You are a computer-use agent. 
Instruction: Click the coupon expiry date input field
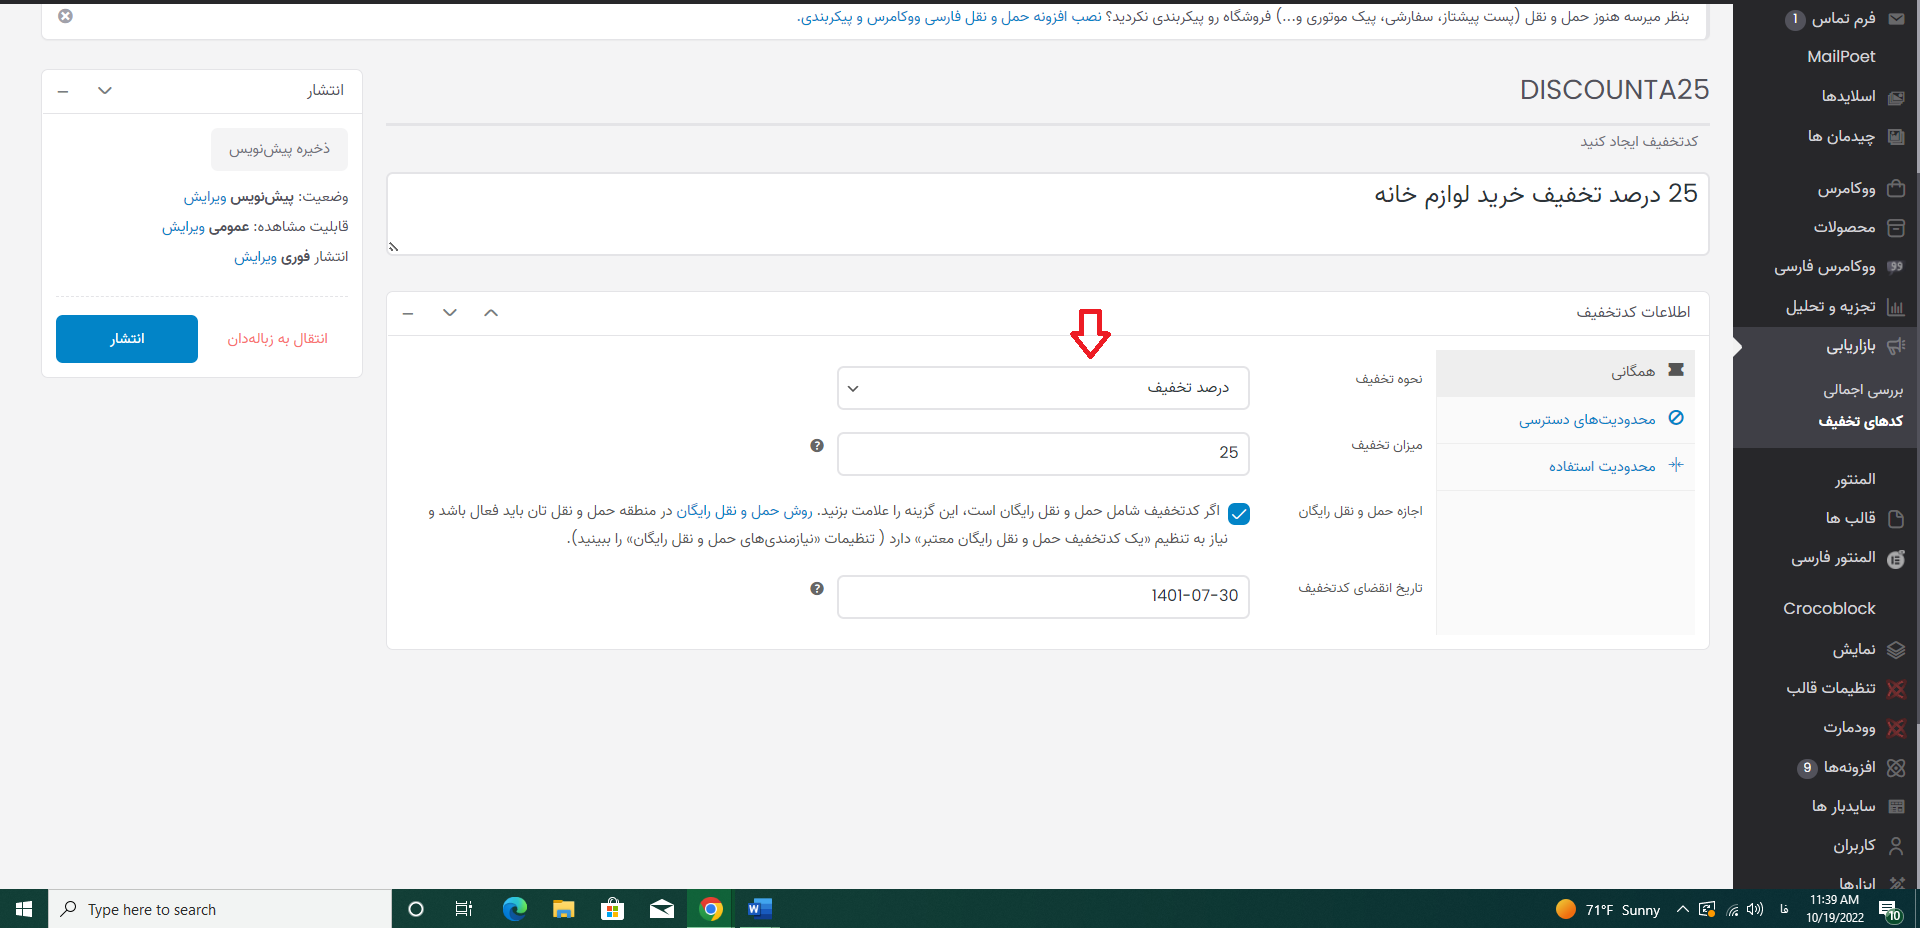pos(1043,596)
